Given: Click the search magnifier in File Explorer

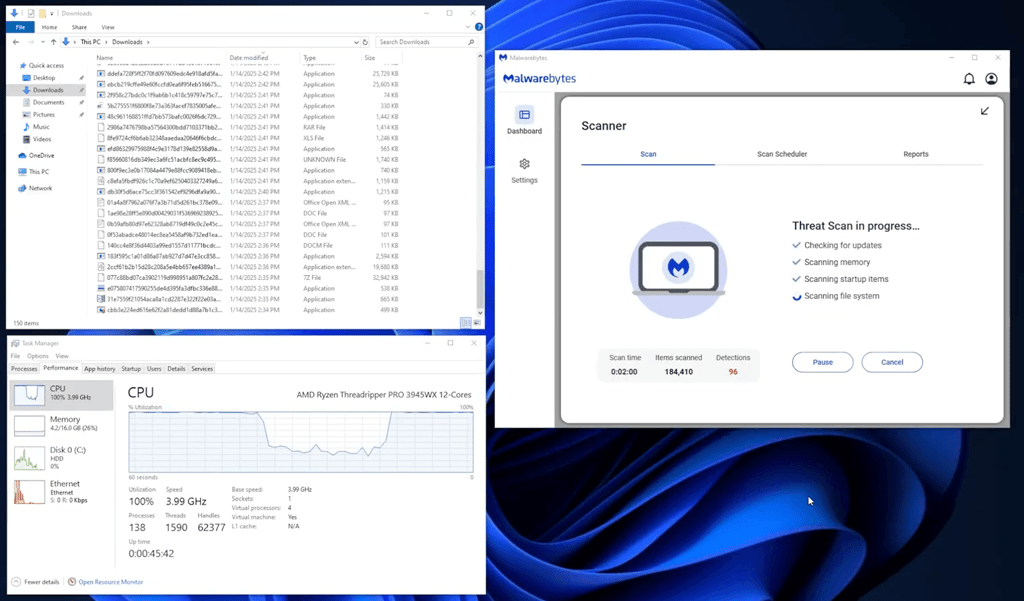Looking at the screenshot, I should [471, 42].
